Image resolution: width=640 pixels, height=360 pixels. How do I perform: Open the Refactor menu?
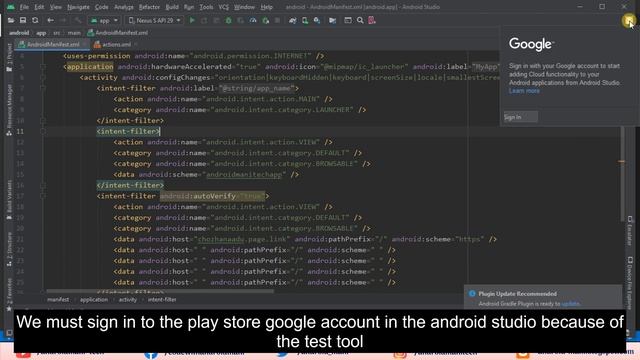tap(149, 7)
